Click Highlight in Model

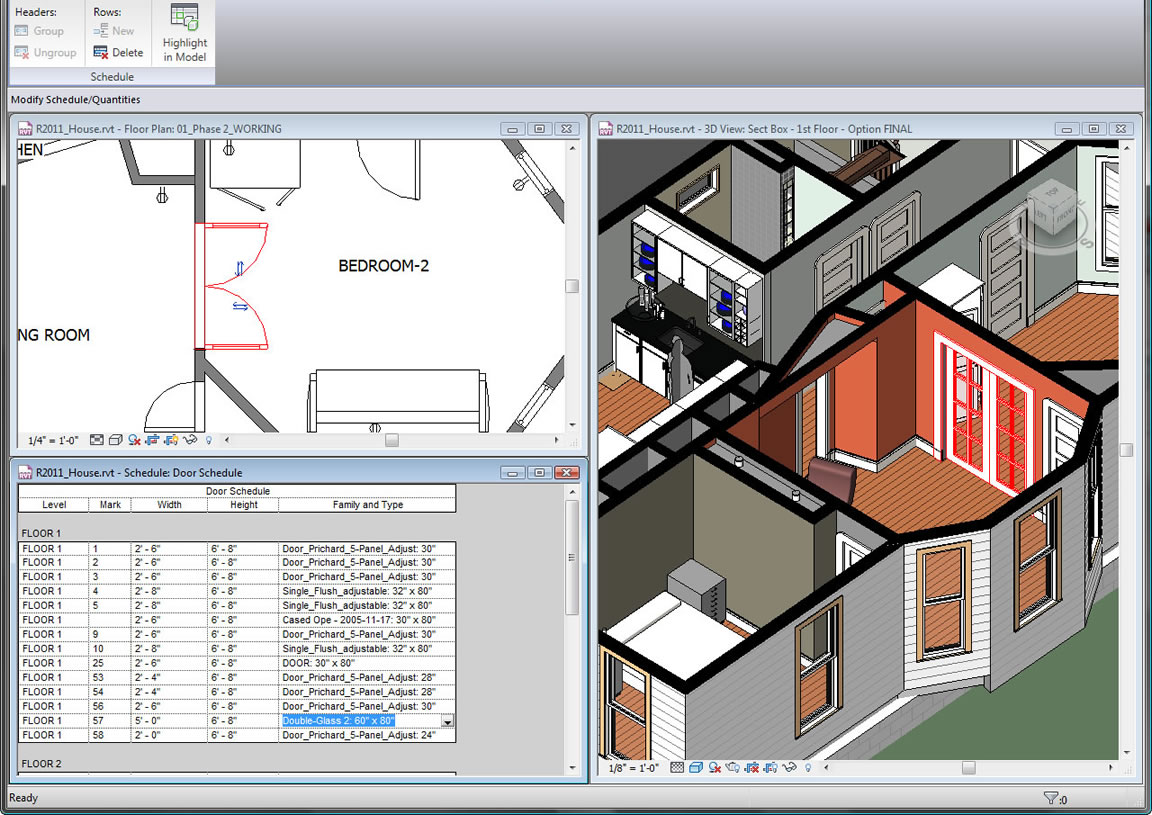(184, 33)
